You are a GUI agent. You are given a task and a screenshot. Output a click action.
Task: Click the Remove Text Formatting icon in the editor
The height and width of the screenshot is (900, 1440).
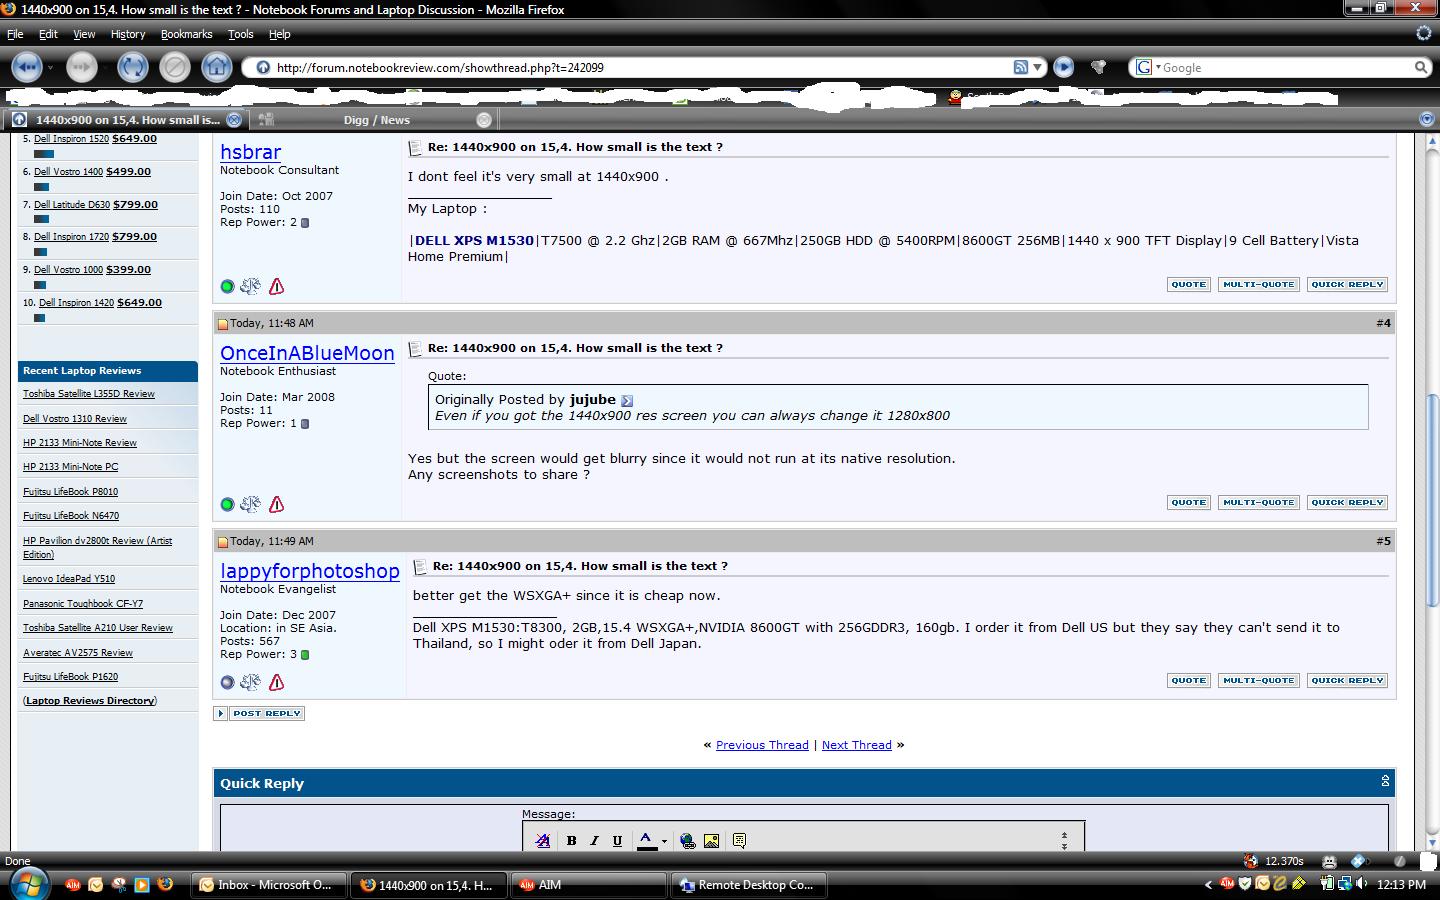[x=542, y=841]
